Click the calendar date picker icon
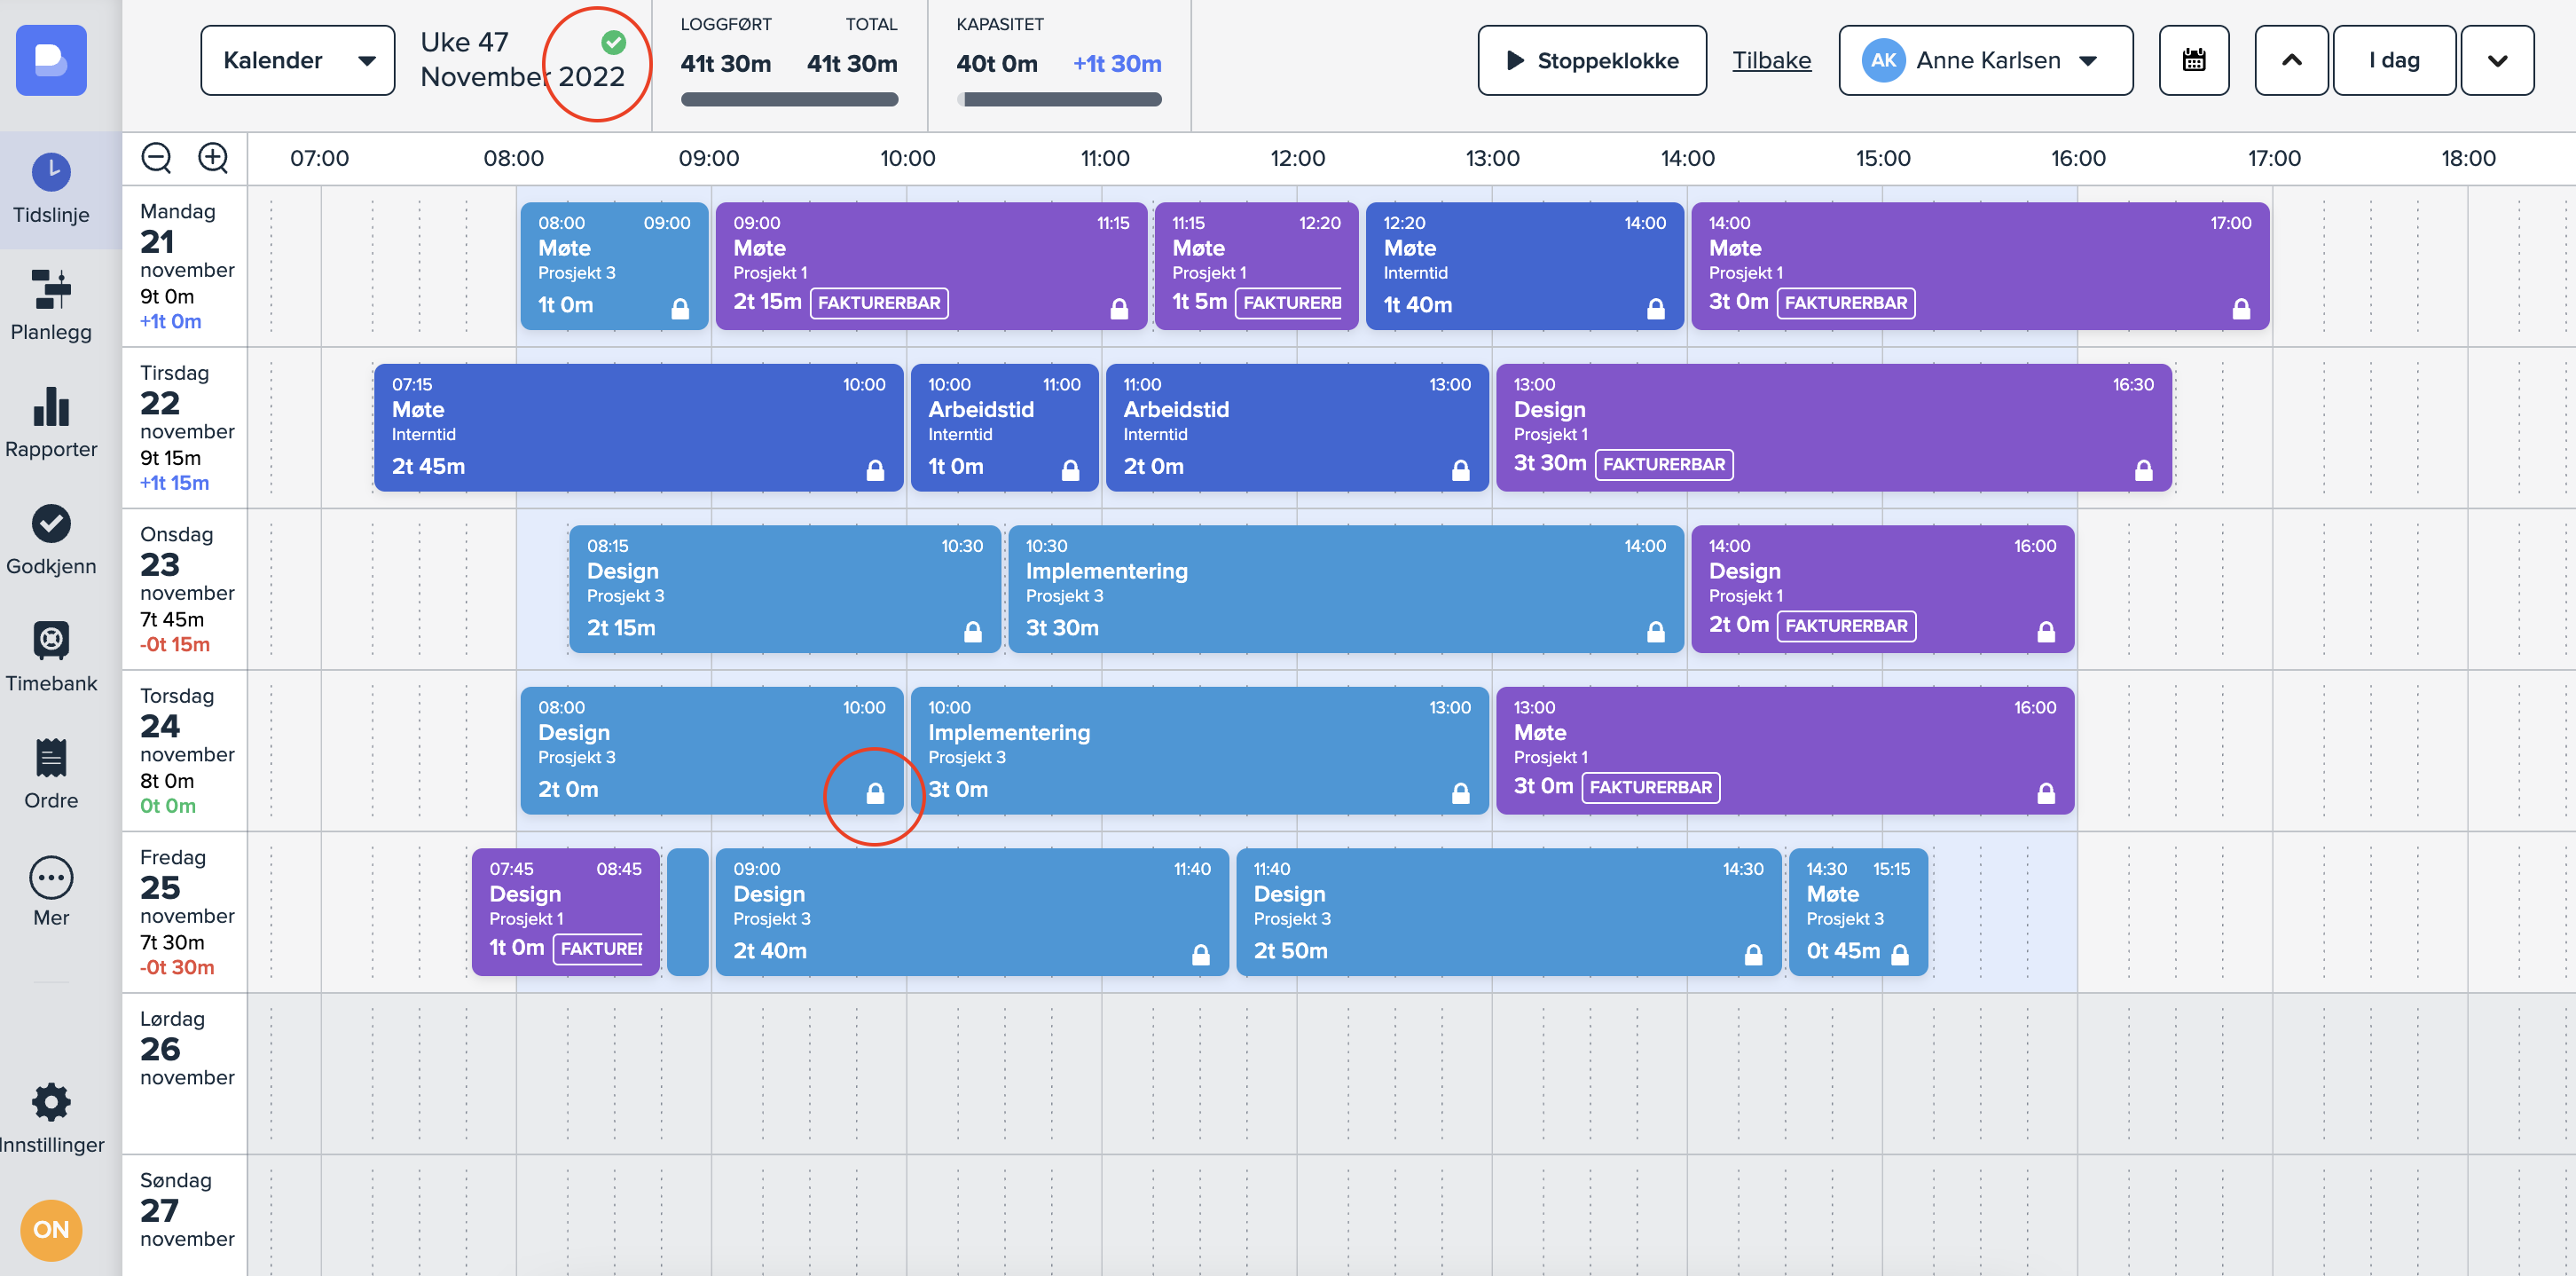The height and width of the screenshot is (1276, 2576). coord(2193,60)
